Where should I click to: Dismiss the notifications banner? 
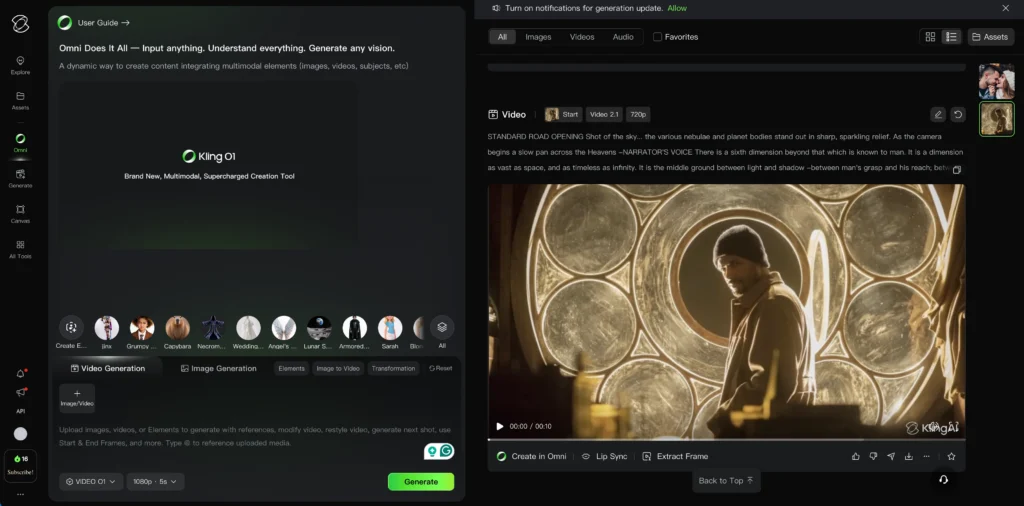click(x=1005, y=8)
